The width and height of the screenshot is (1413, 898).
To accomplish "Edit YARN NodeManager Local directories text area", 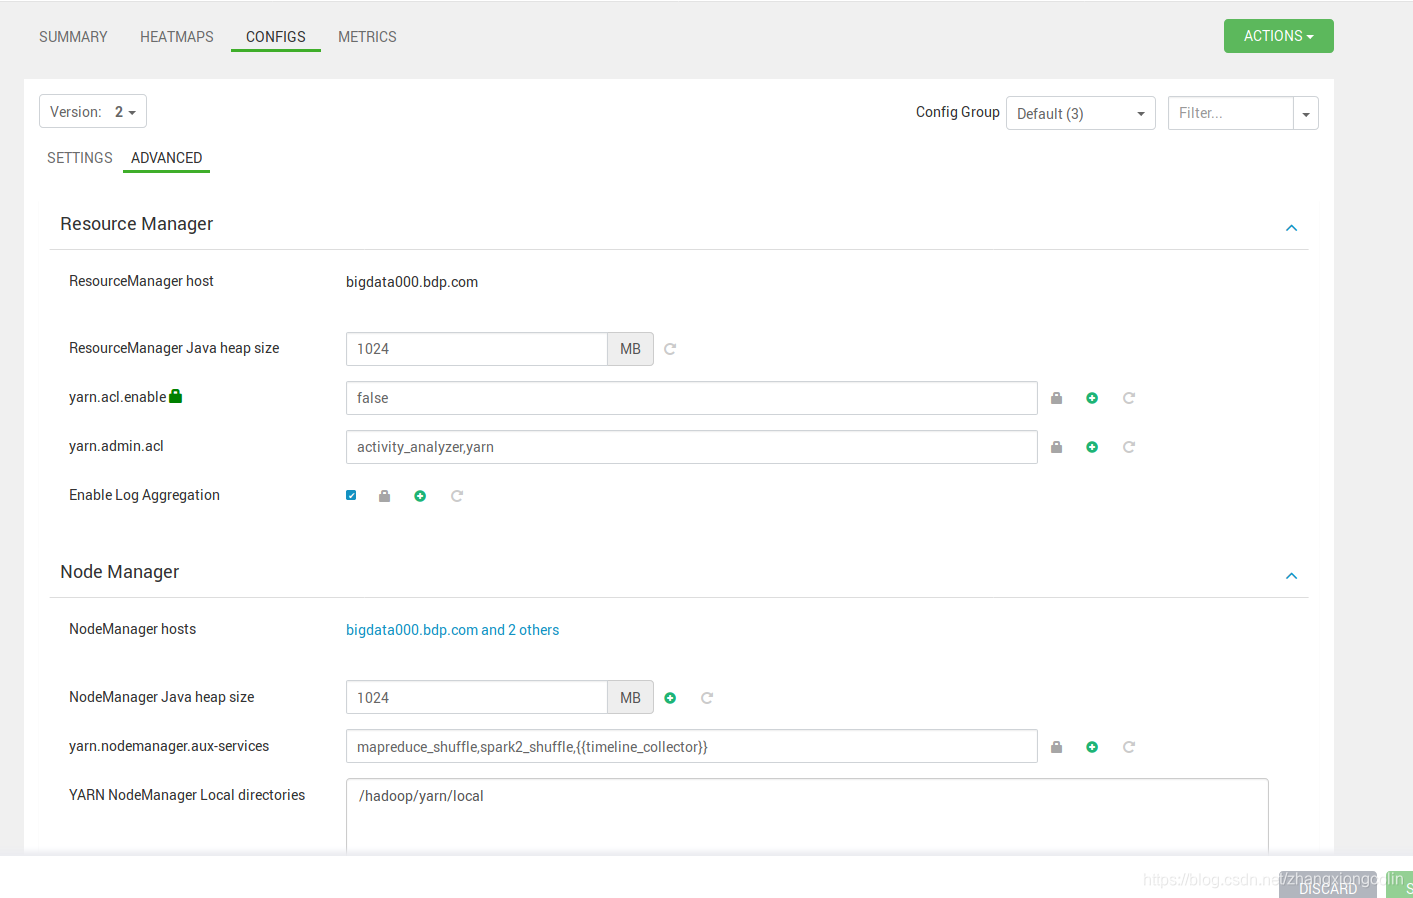I will [807, 816].
